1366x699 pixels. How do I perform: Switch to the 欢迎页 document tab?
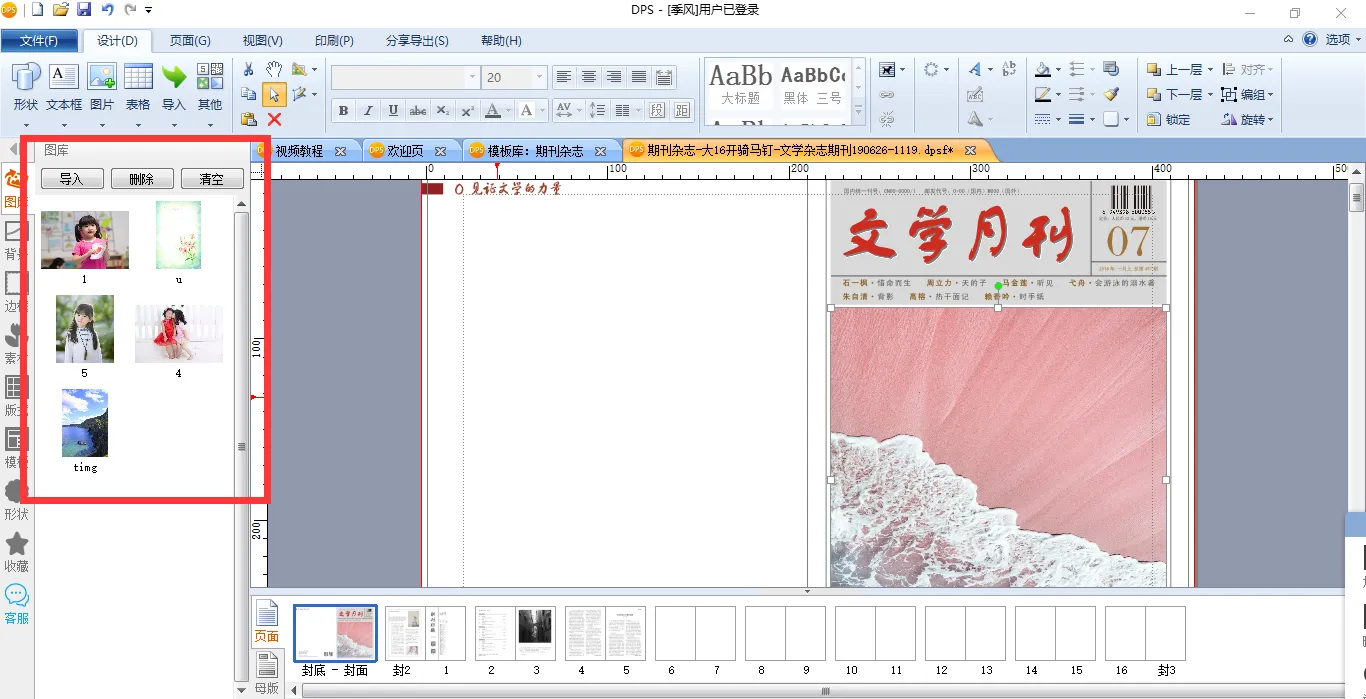click(405, 151)
